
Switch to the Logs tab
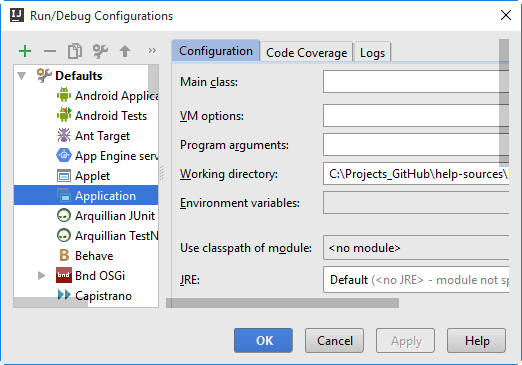tap(372, 52)
